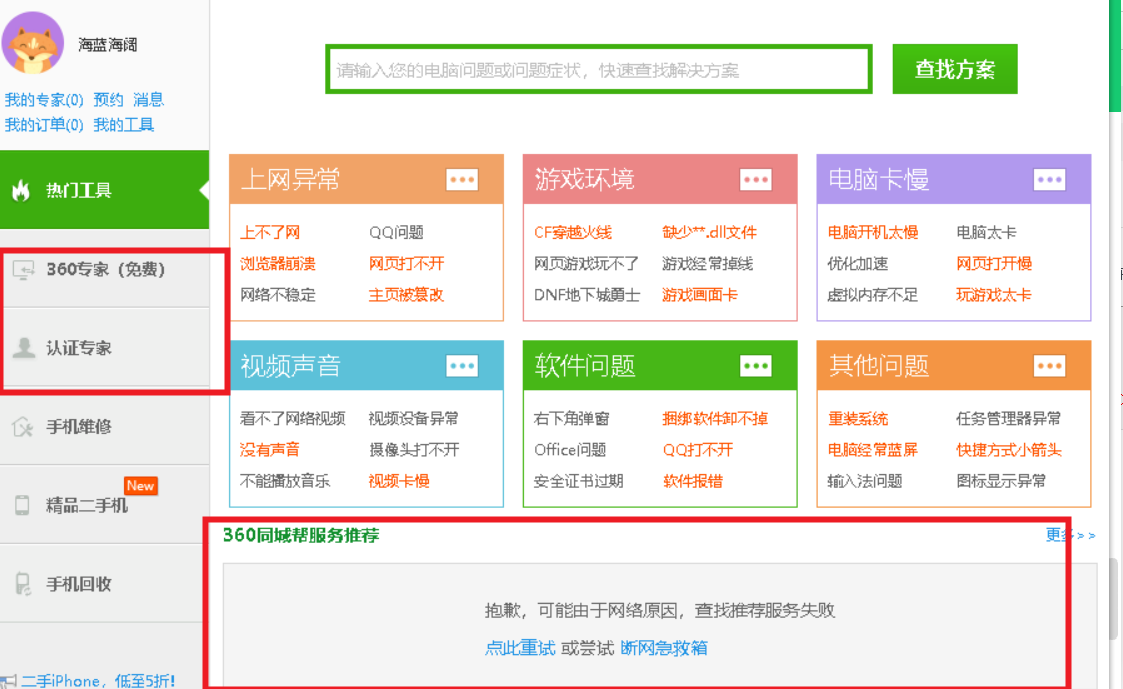The height and width of the screenshot is (689, 1123).
Task: Open 手机维修 sidebar section
Action: click(x=105, y=427)
